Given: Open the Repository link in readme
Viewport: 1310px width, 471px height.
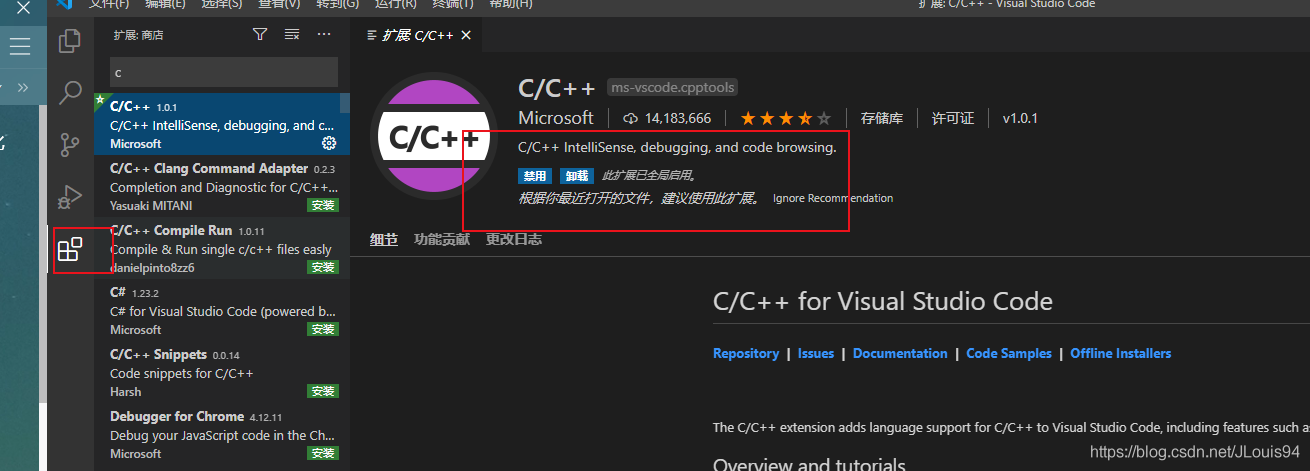Looking at the screenshot, I should 746,354.
